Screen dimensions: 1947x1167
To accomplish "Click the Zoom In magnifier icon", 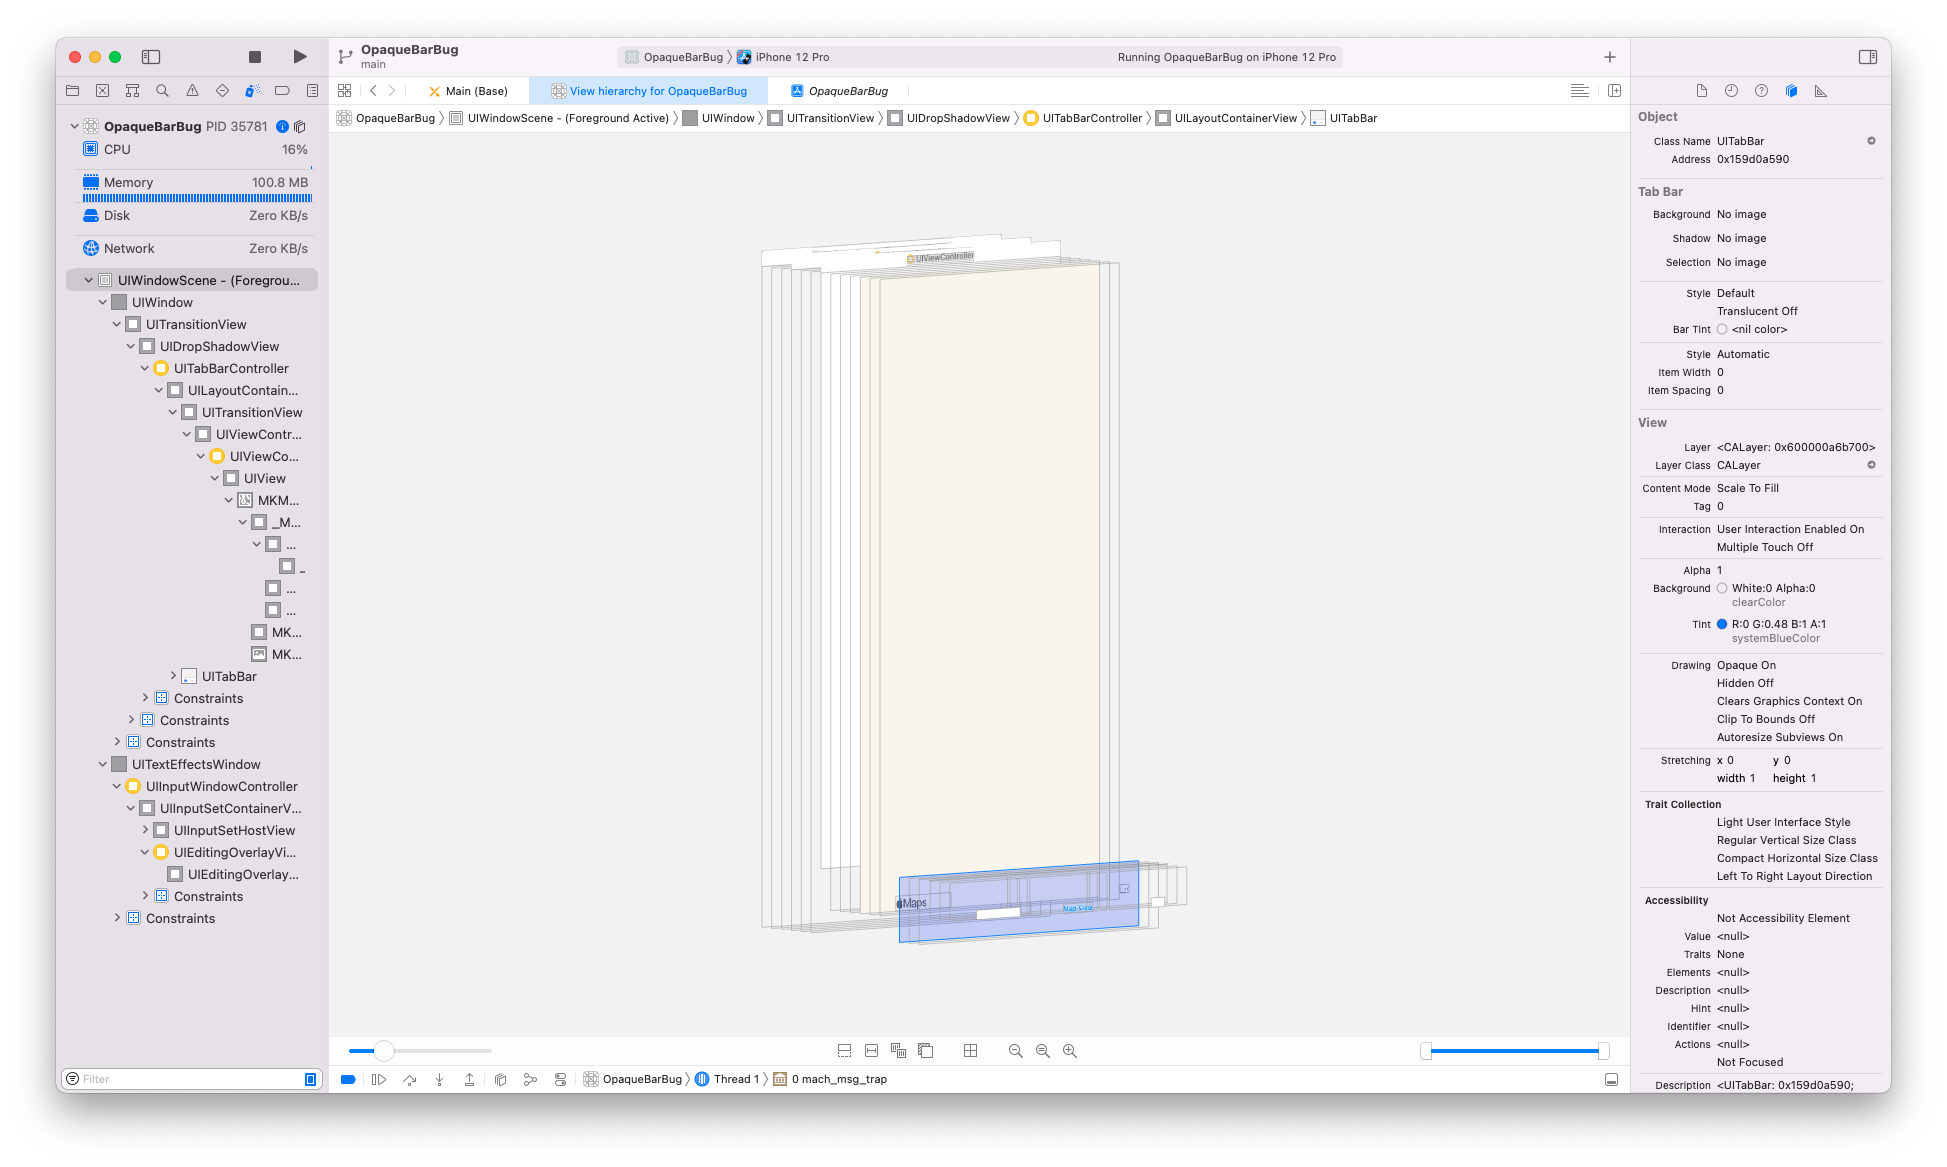I will click(1070, 1051).
